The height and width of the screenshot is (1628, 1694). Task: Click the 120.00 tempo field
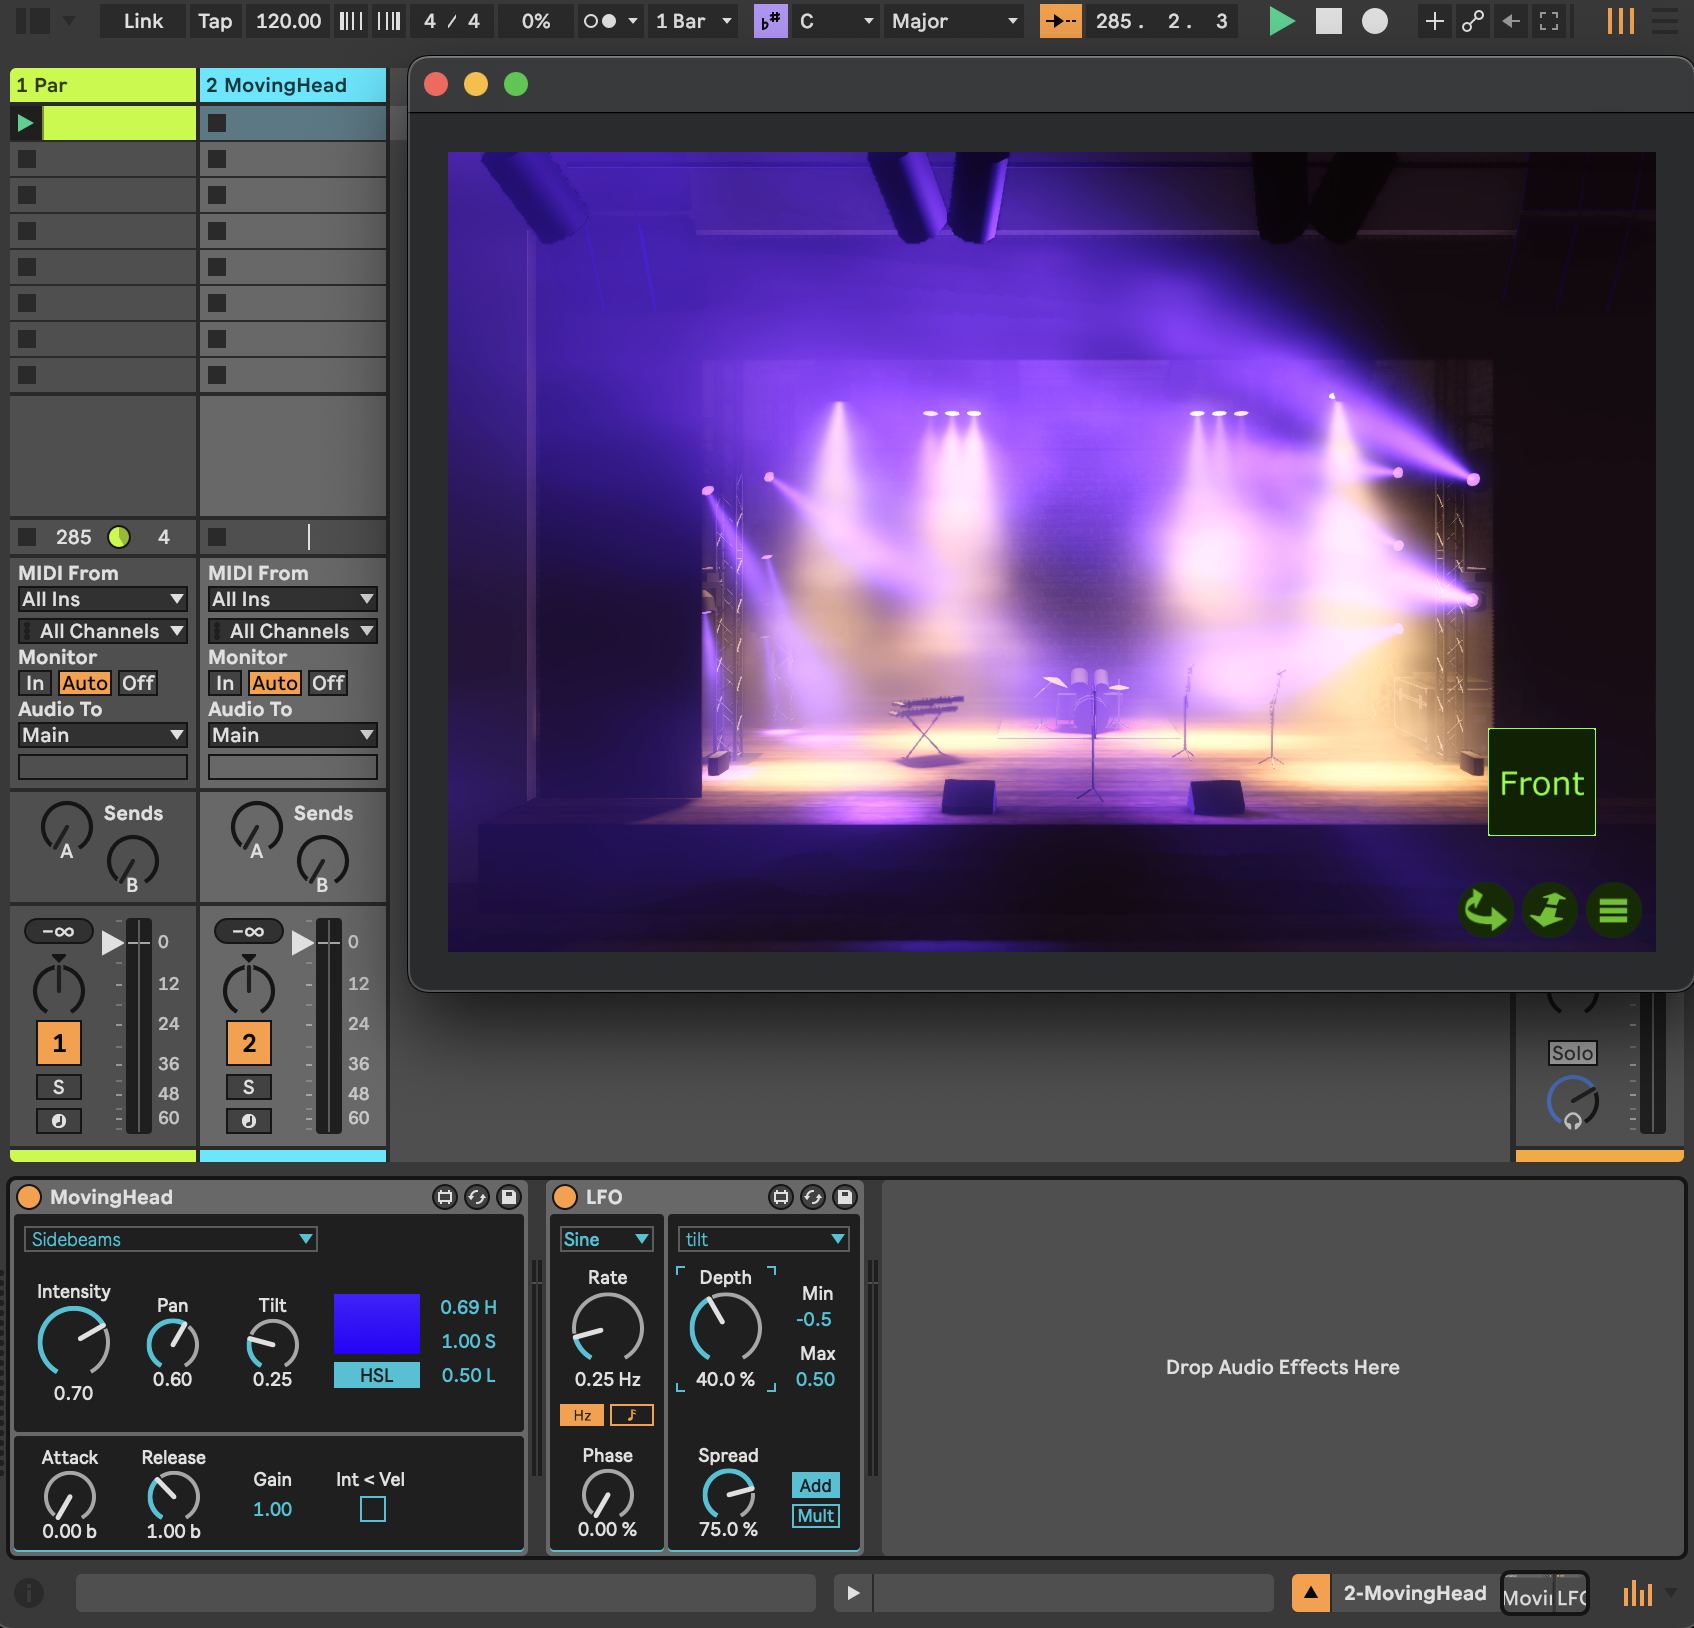click(x=288, y=21)
